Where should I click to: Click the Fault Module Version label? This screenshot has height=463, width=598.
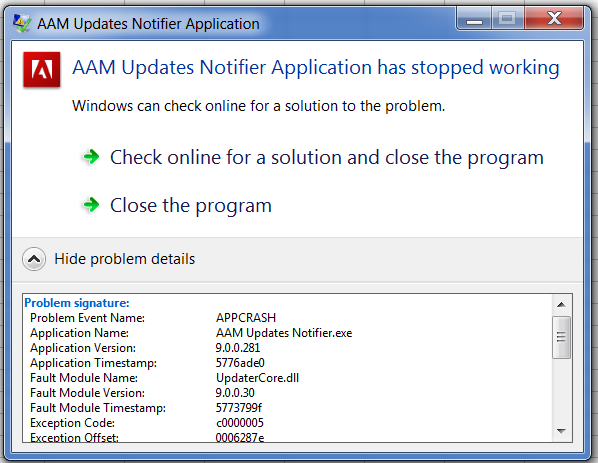coord(87,393)
